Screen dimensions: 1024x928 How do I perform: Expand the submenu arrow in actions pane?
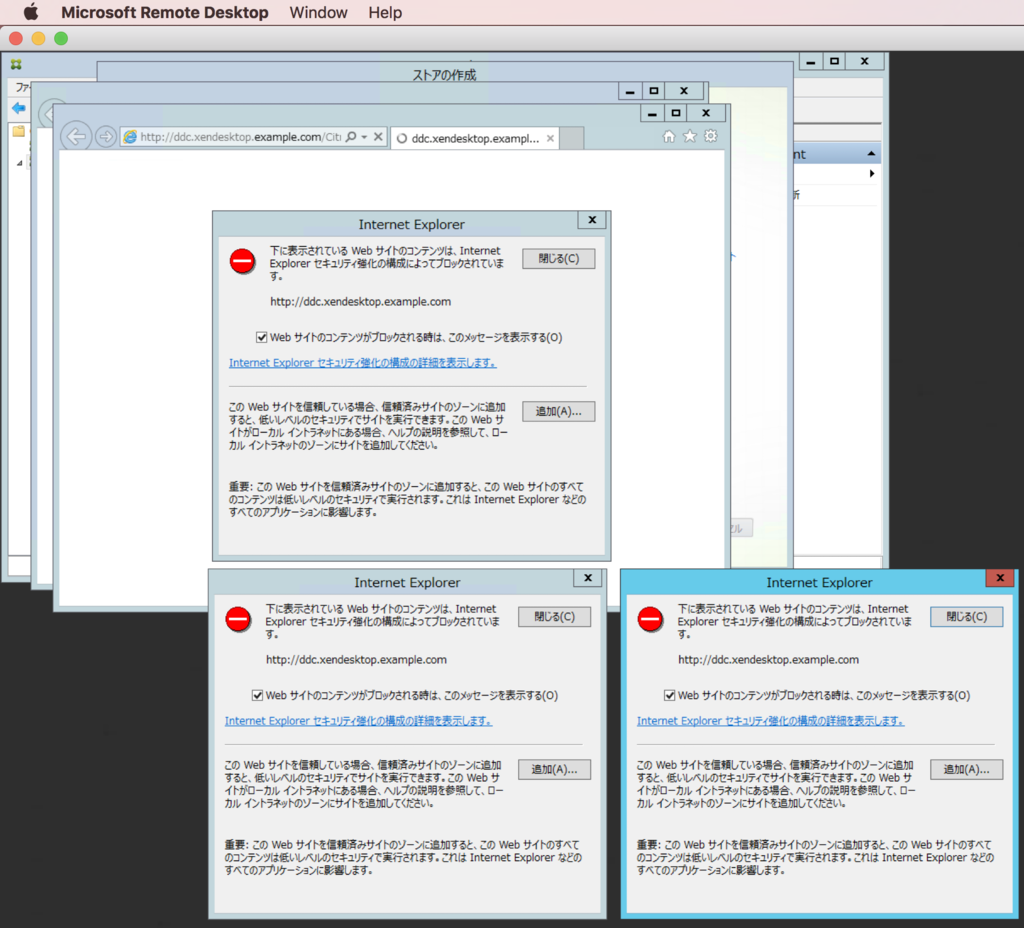[872, 173]
